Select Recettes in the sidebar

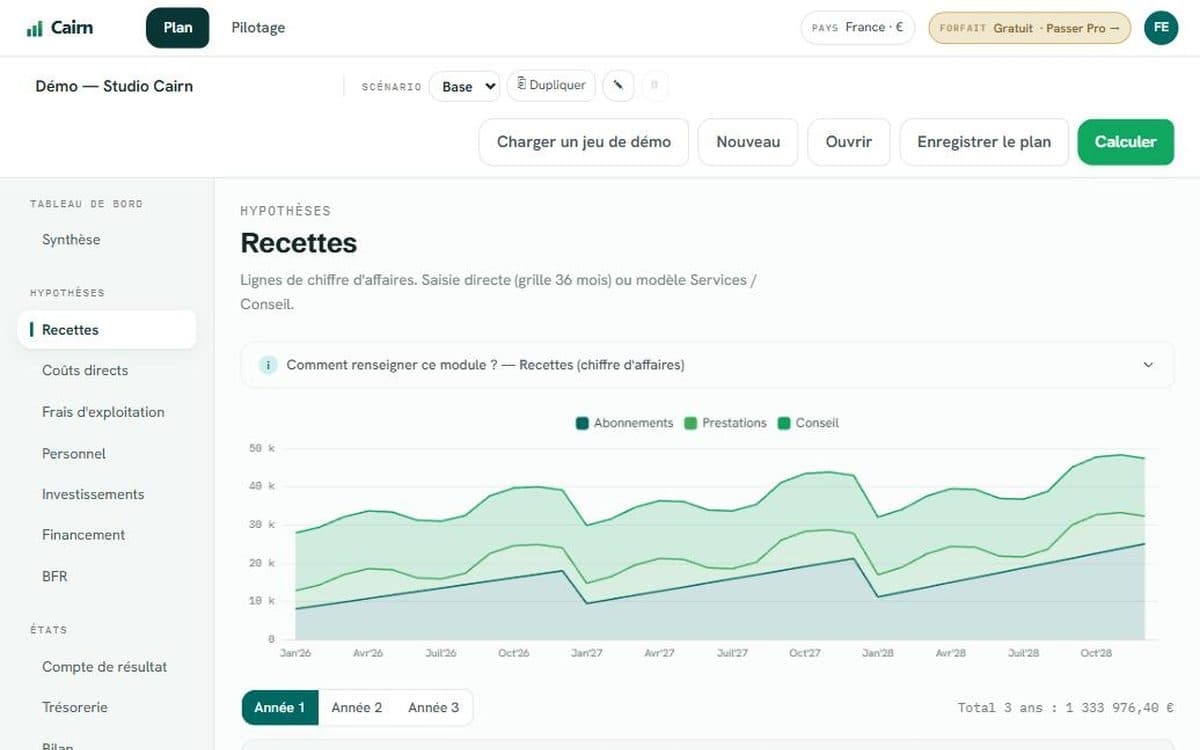(x=107, y=330)
